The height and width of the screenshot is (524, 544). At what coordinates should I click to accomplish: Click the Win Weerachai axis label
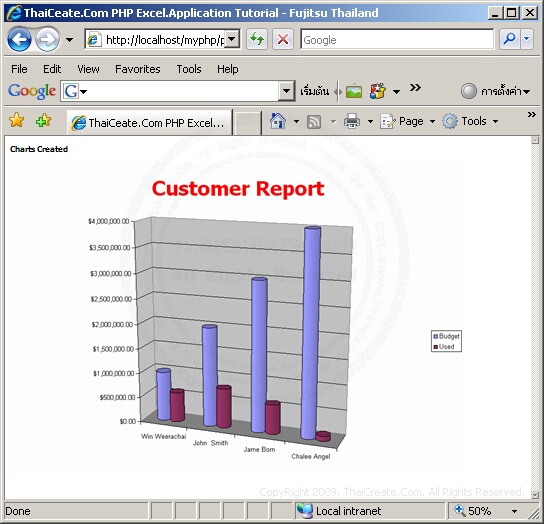tap(163, 436)
